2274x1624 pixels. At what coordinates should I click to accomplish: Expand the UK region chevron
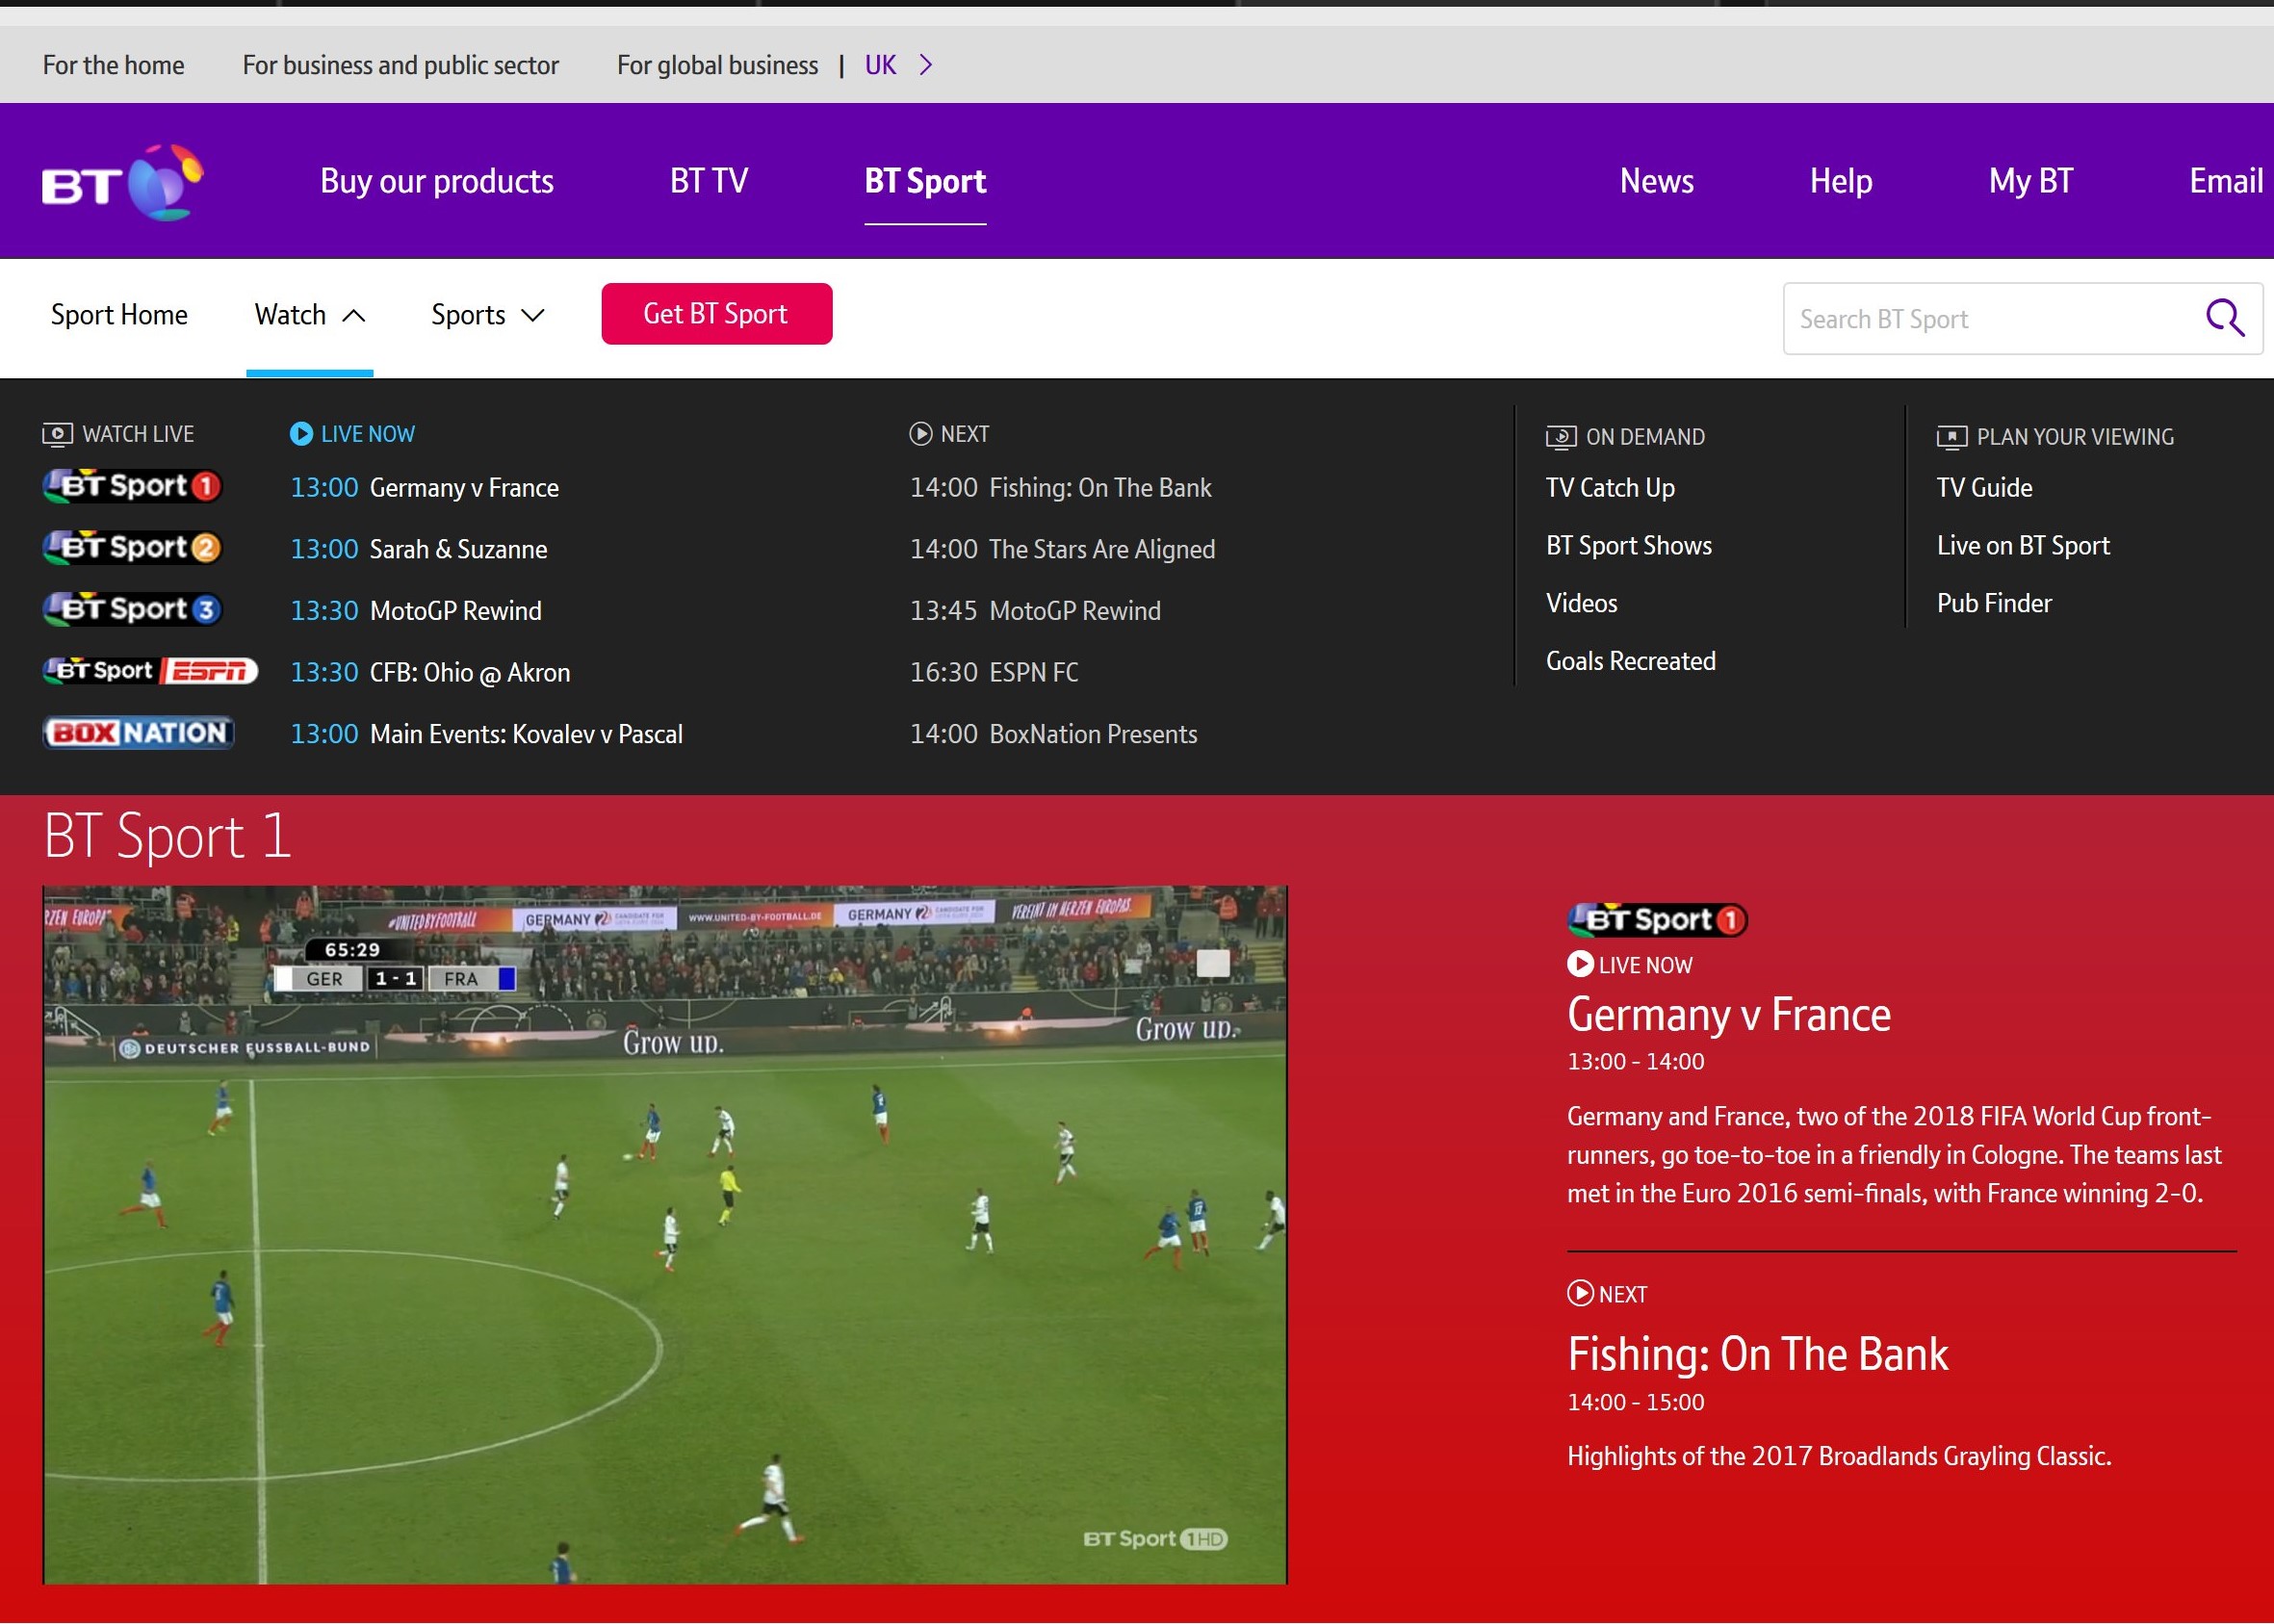926,66
